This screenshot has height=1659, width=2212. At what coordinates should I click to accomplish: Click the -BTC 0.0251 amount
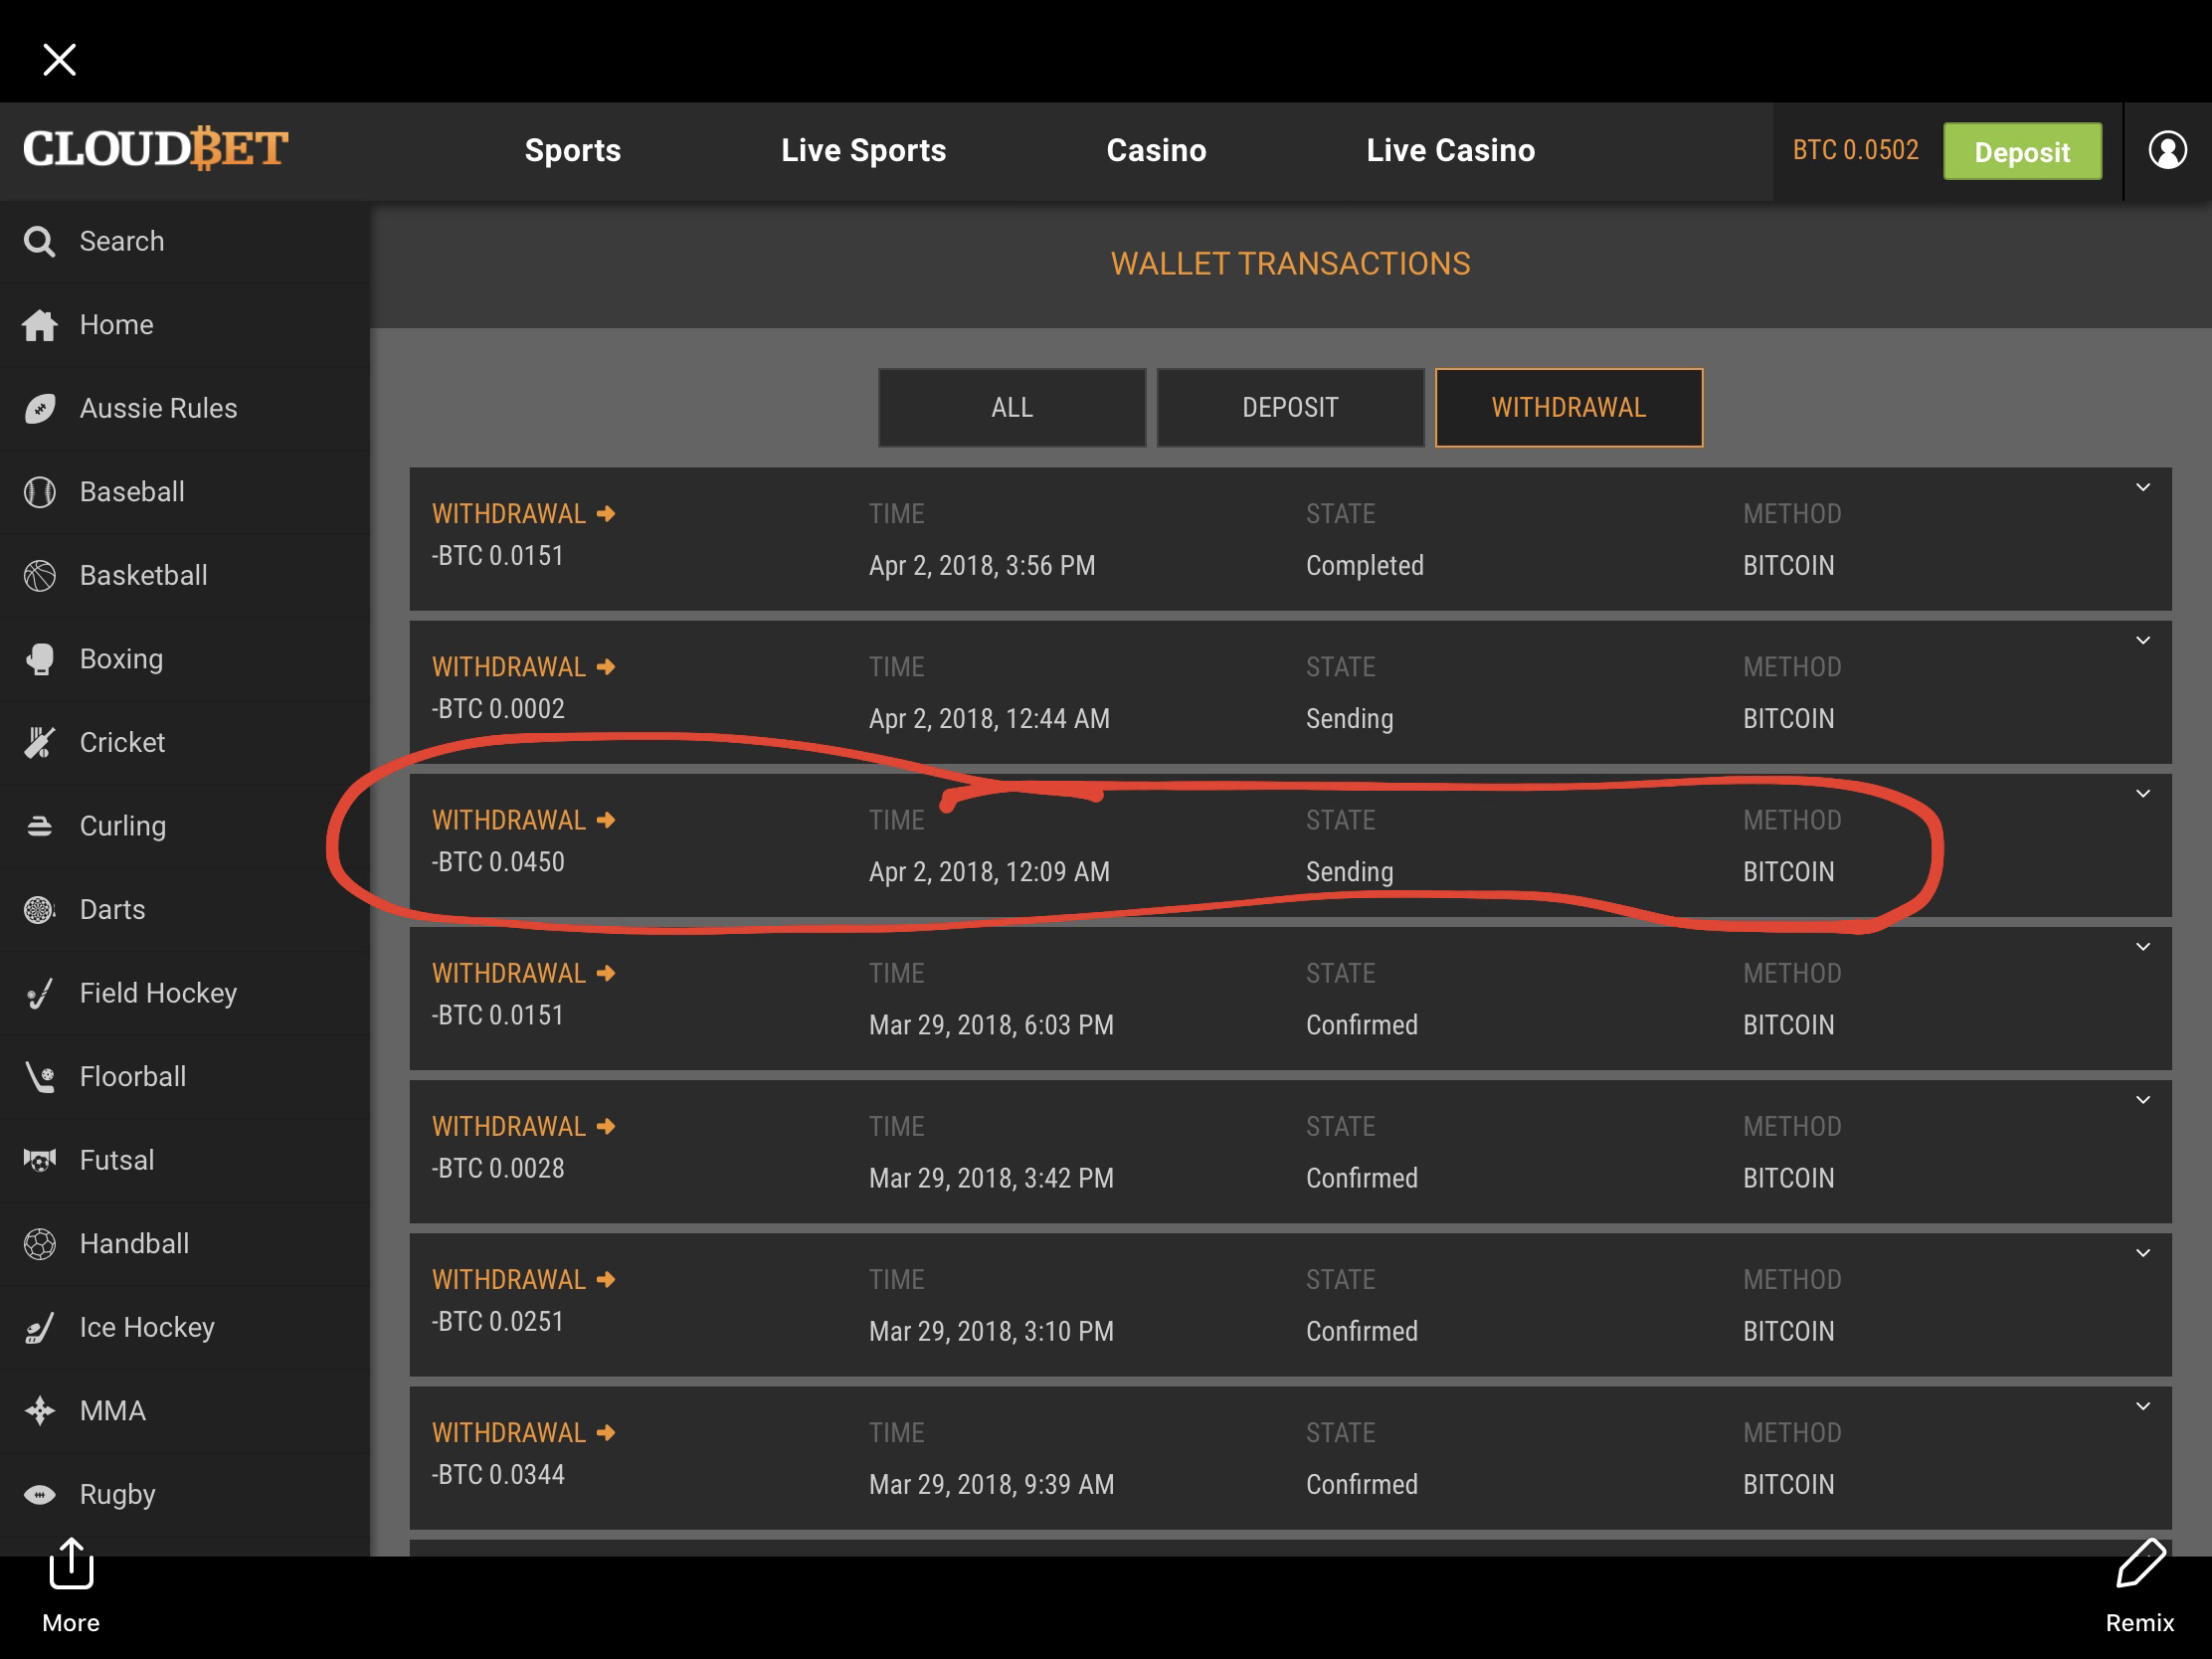tap(498, 1321)
